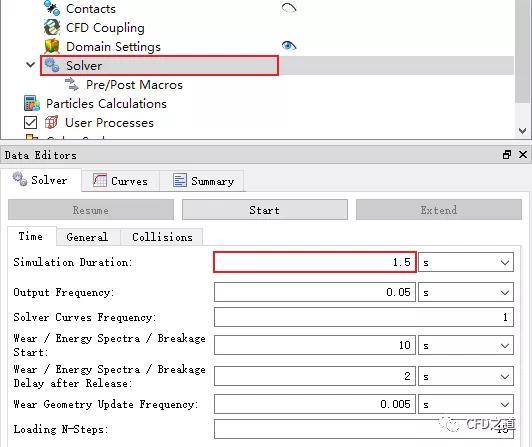This screenshot has width=532, height=447.
Task: Click the Contacts tree icon
Action: (x=52, y=8)
